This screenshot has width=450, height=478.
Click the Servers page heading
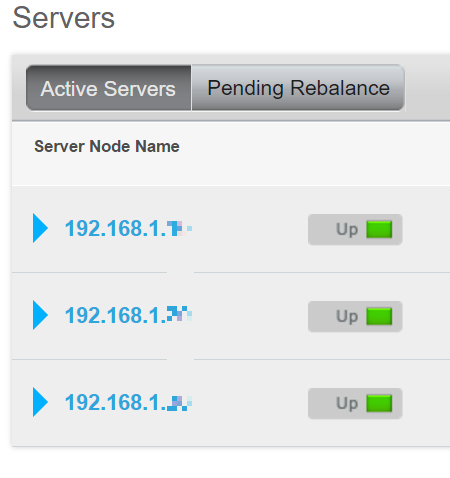[64, 18]
